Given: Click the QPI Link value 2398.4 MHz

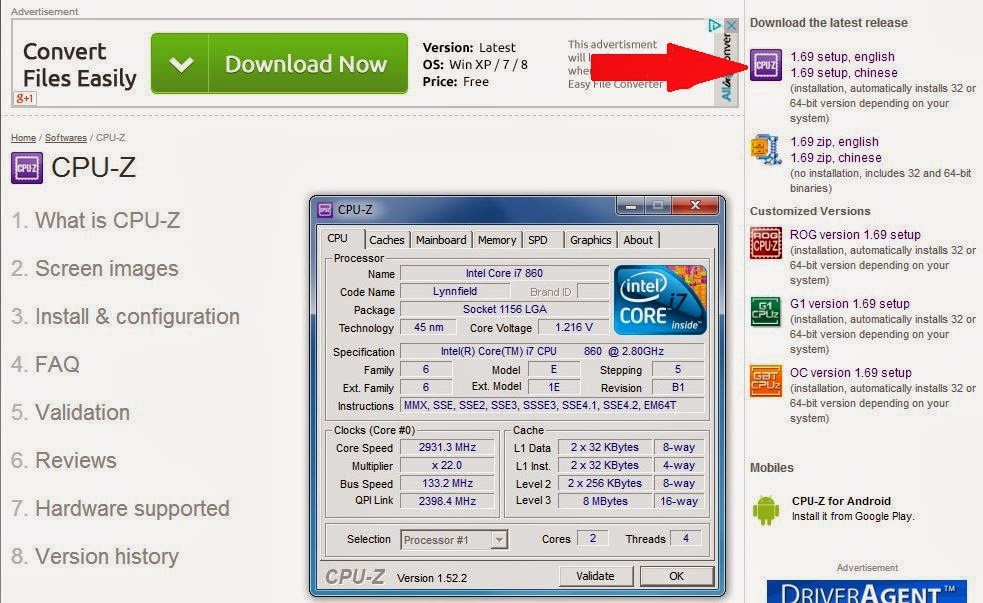Looking at the screenshot, I should pos(447,501).
